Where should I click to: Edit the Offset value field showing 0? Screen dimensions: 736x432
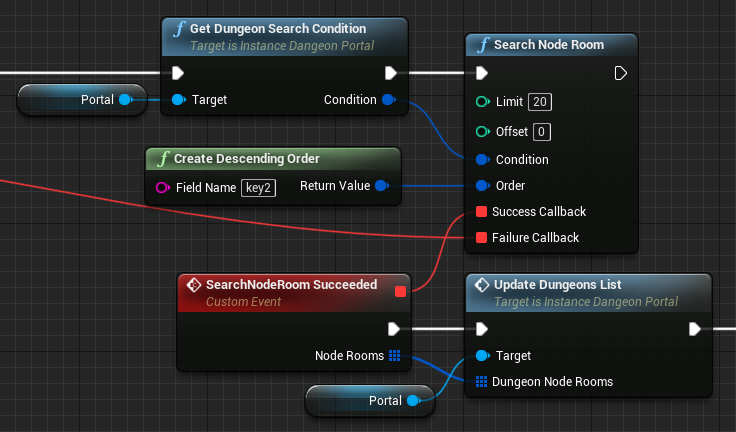coord(542,132)
